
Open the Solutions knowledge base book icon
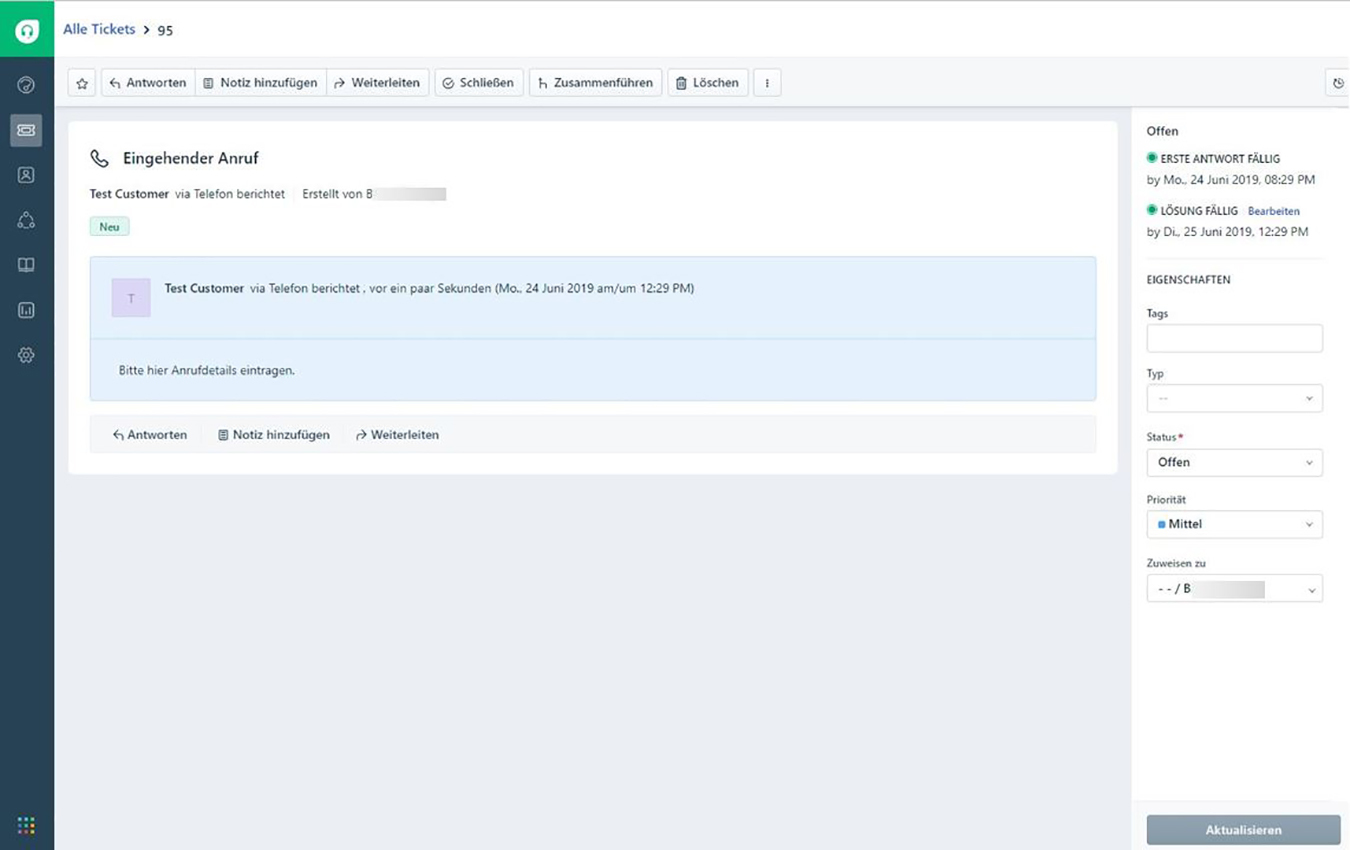click(x=27, y=265)
